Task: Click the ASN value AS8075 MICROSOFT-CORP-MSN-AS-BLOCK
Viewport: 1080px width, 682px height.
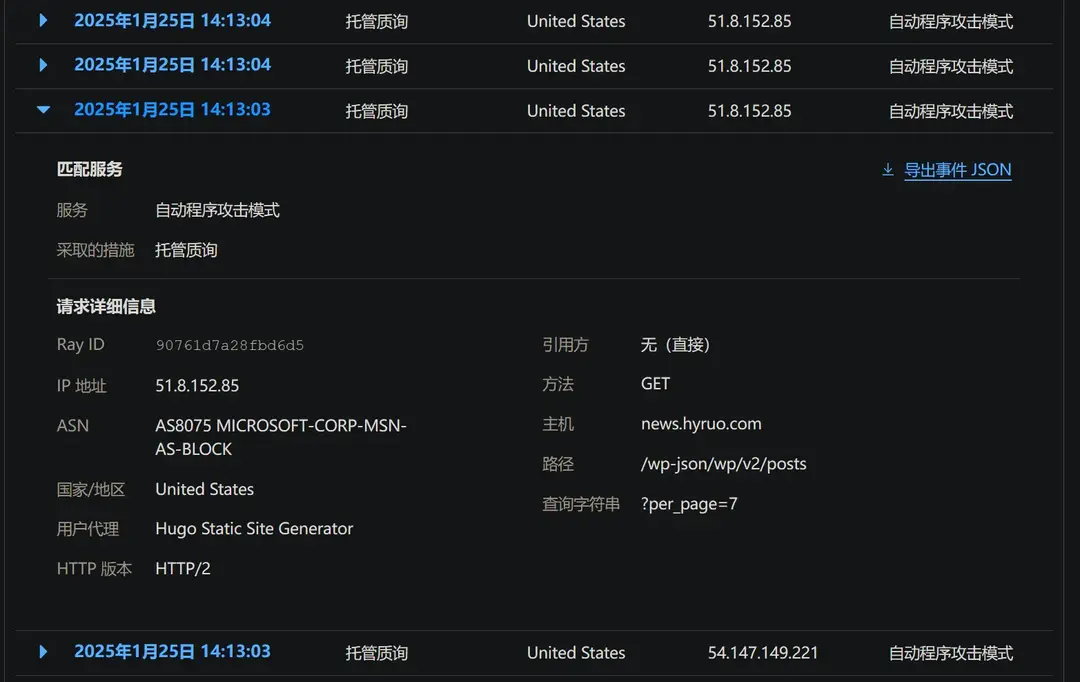Action: coord(280,437)
